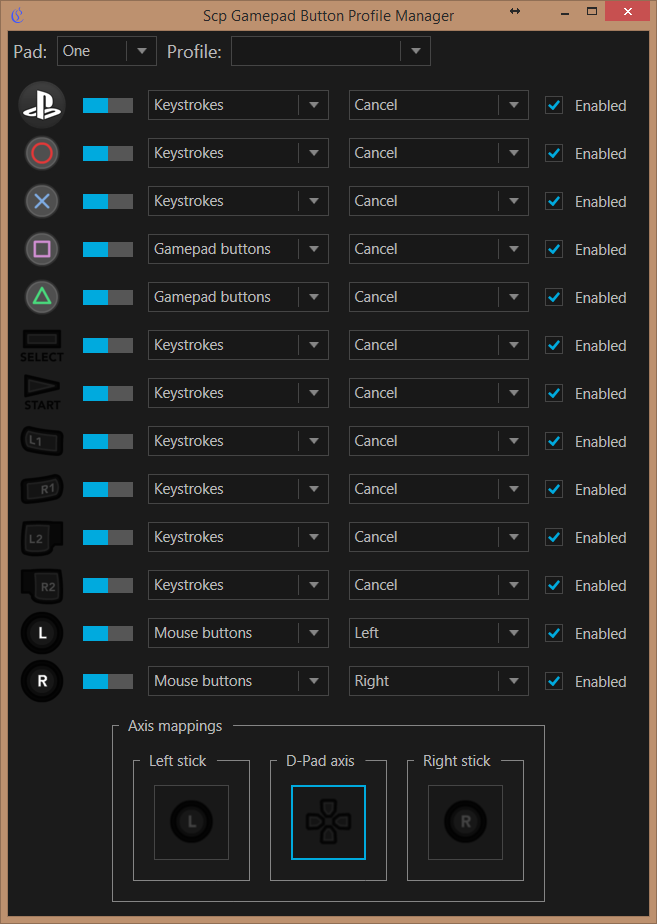Click the SELECT button icon
657x924 pixels.
[42, 346]
